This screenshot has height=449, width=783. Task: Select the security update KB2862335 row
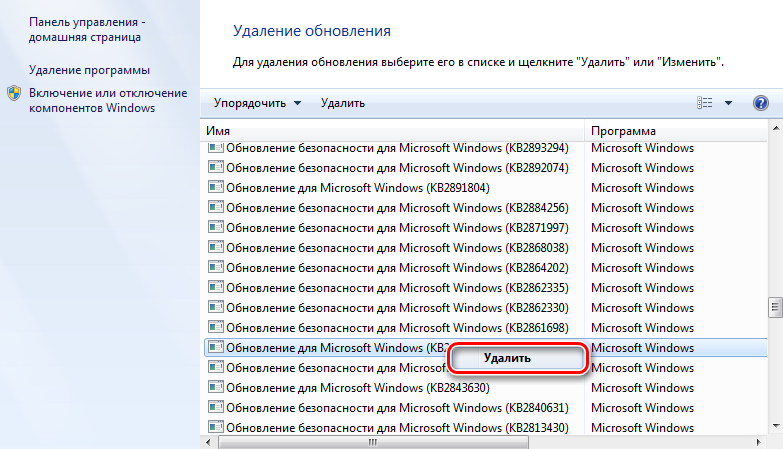click(x=397, y=288)
